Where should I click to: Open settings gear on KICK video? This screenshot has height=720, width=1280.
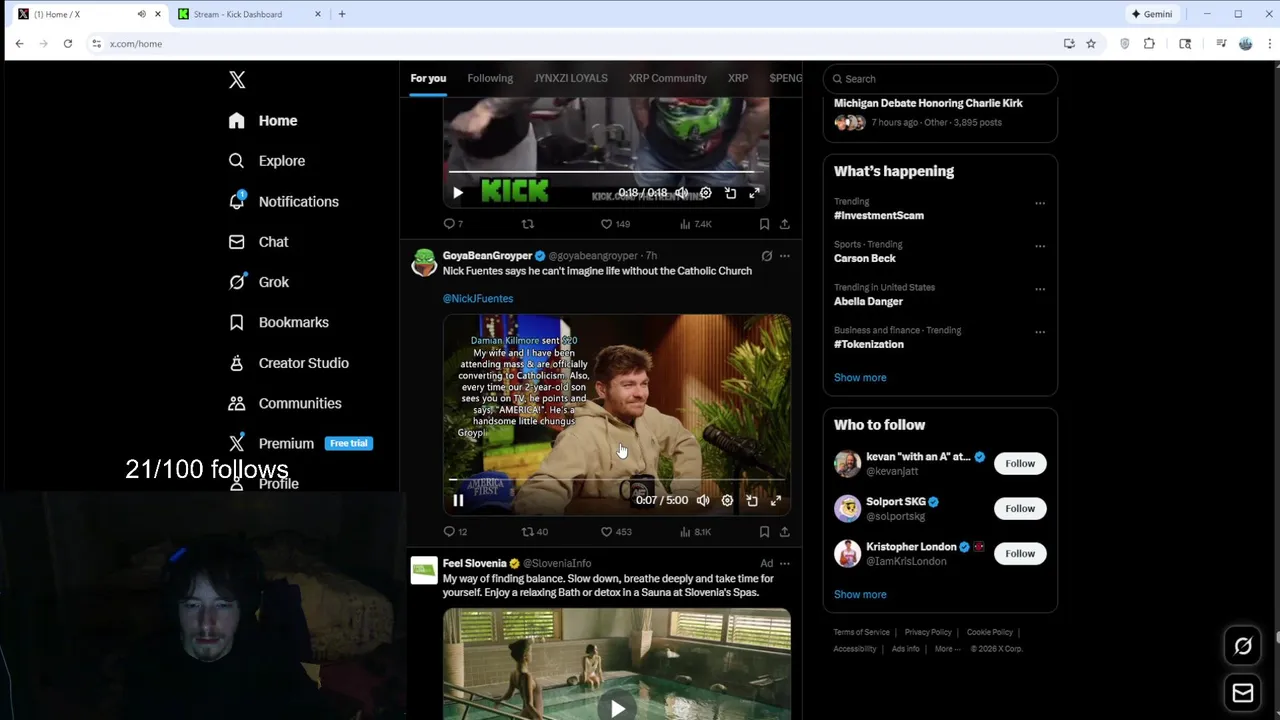706,193
